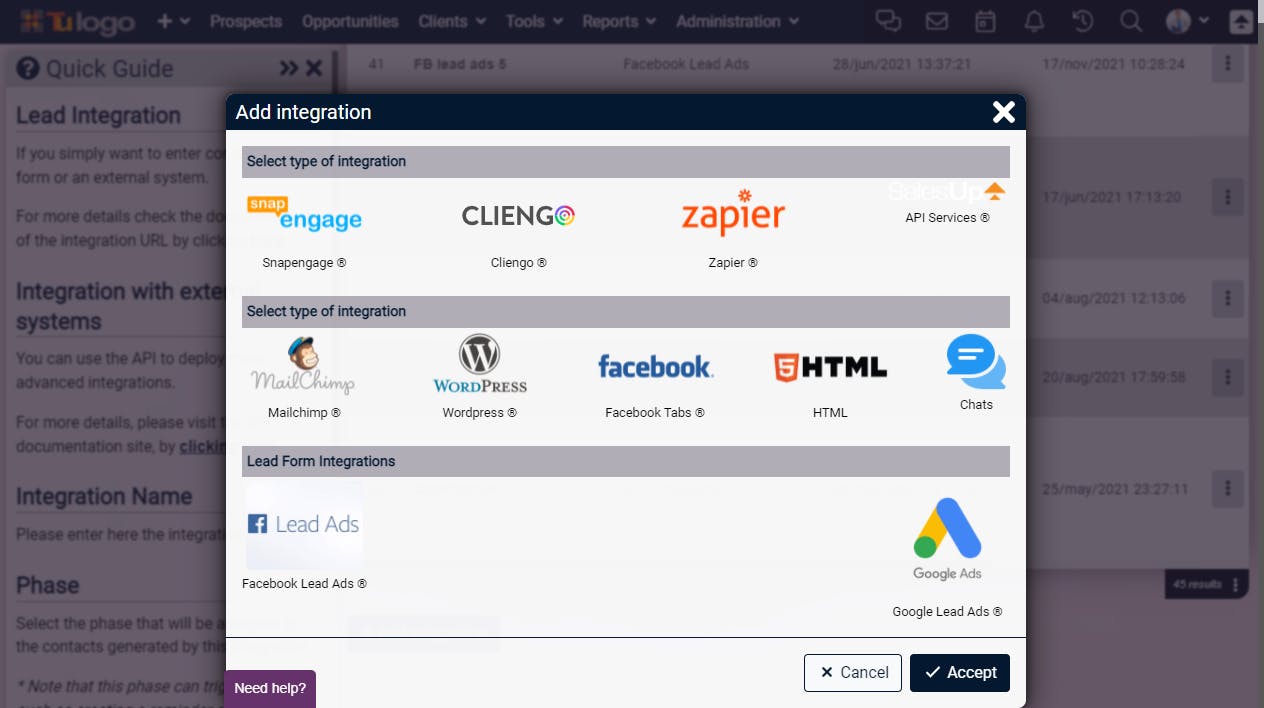Expand the Clients menu
Viewport: 1264px width, 708px height.
452,21
